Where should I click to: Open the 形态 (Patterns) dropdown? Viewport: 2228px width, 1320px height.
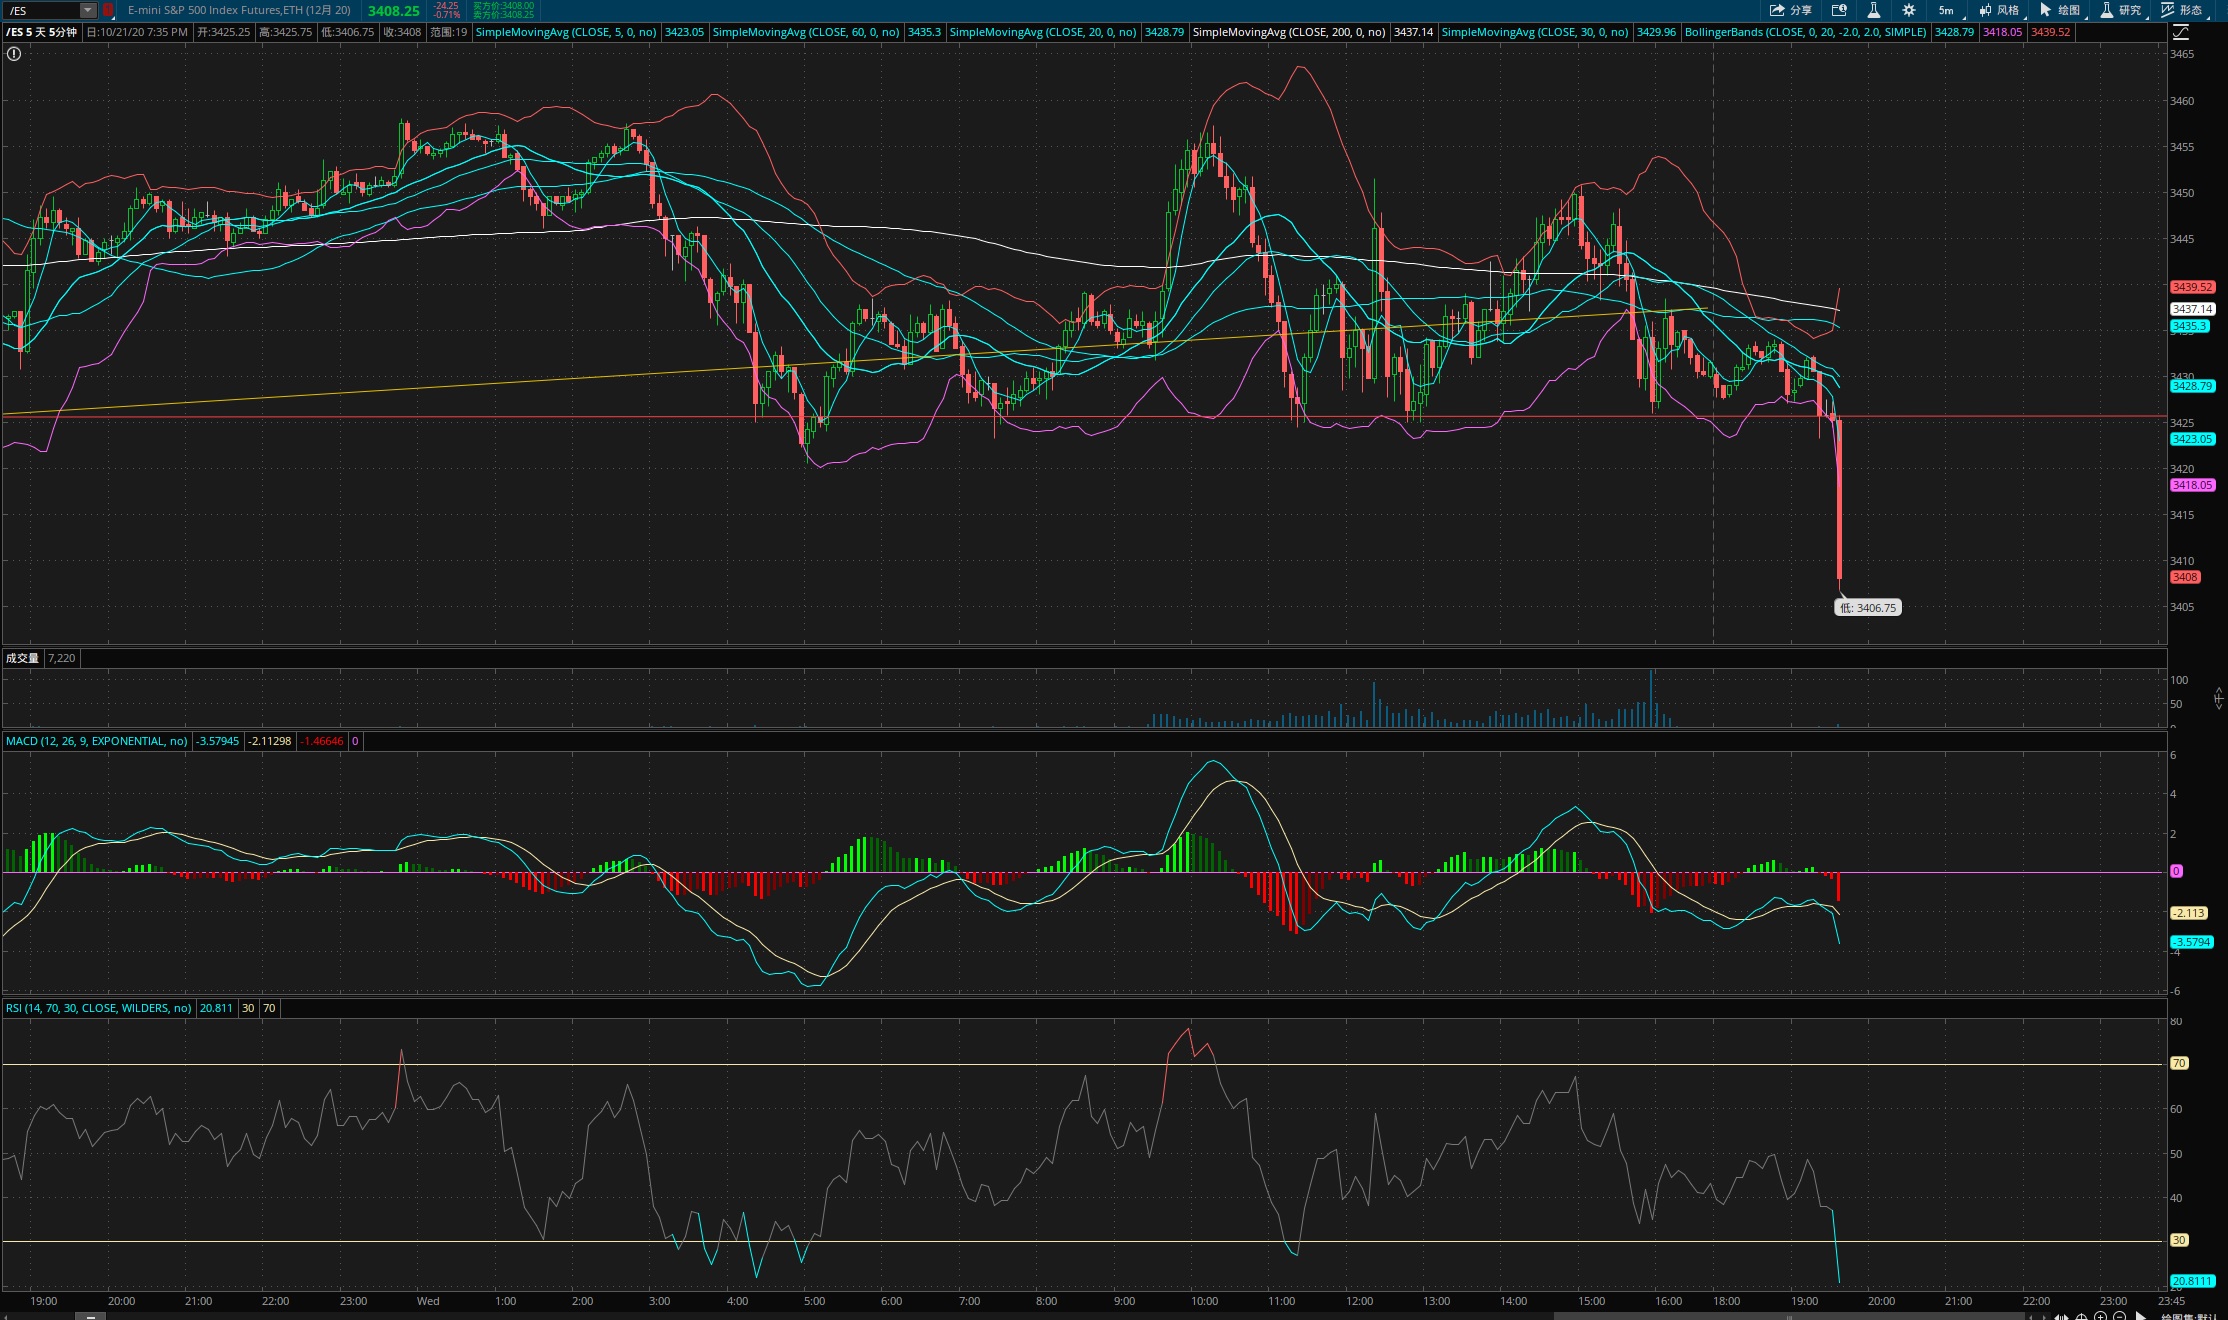click(x=2183, y=10)
